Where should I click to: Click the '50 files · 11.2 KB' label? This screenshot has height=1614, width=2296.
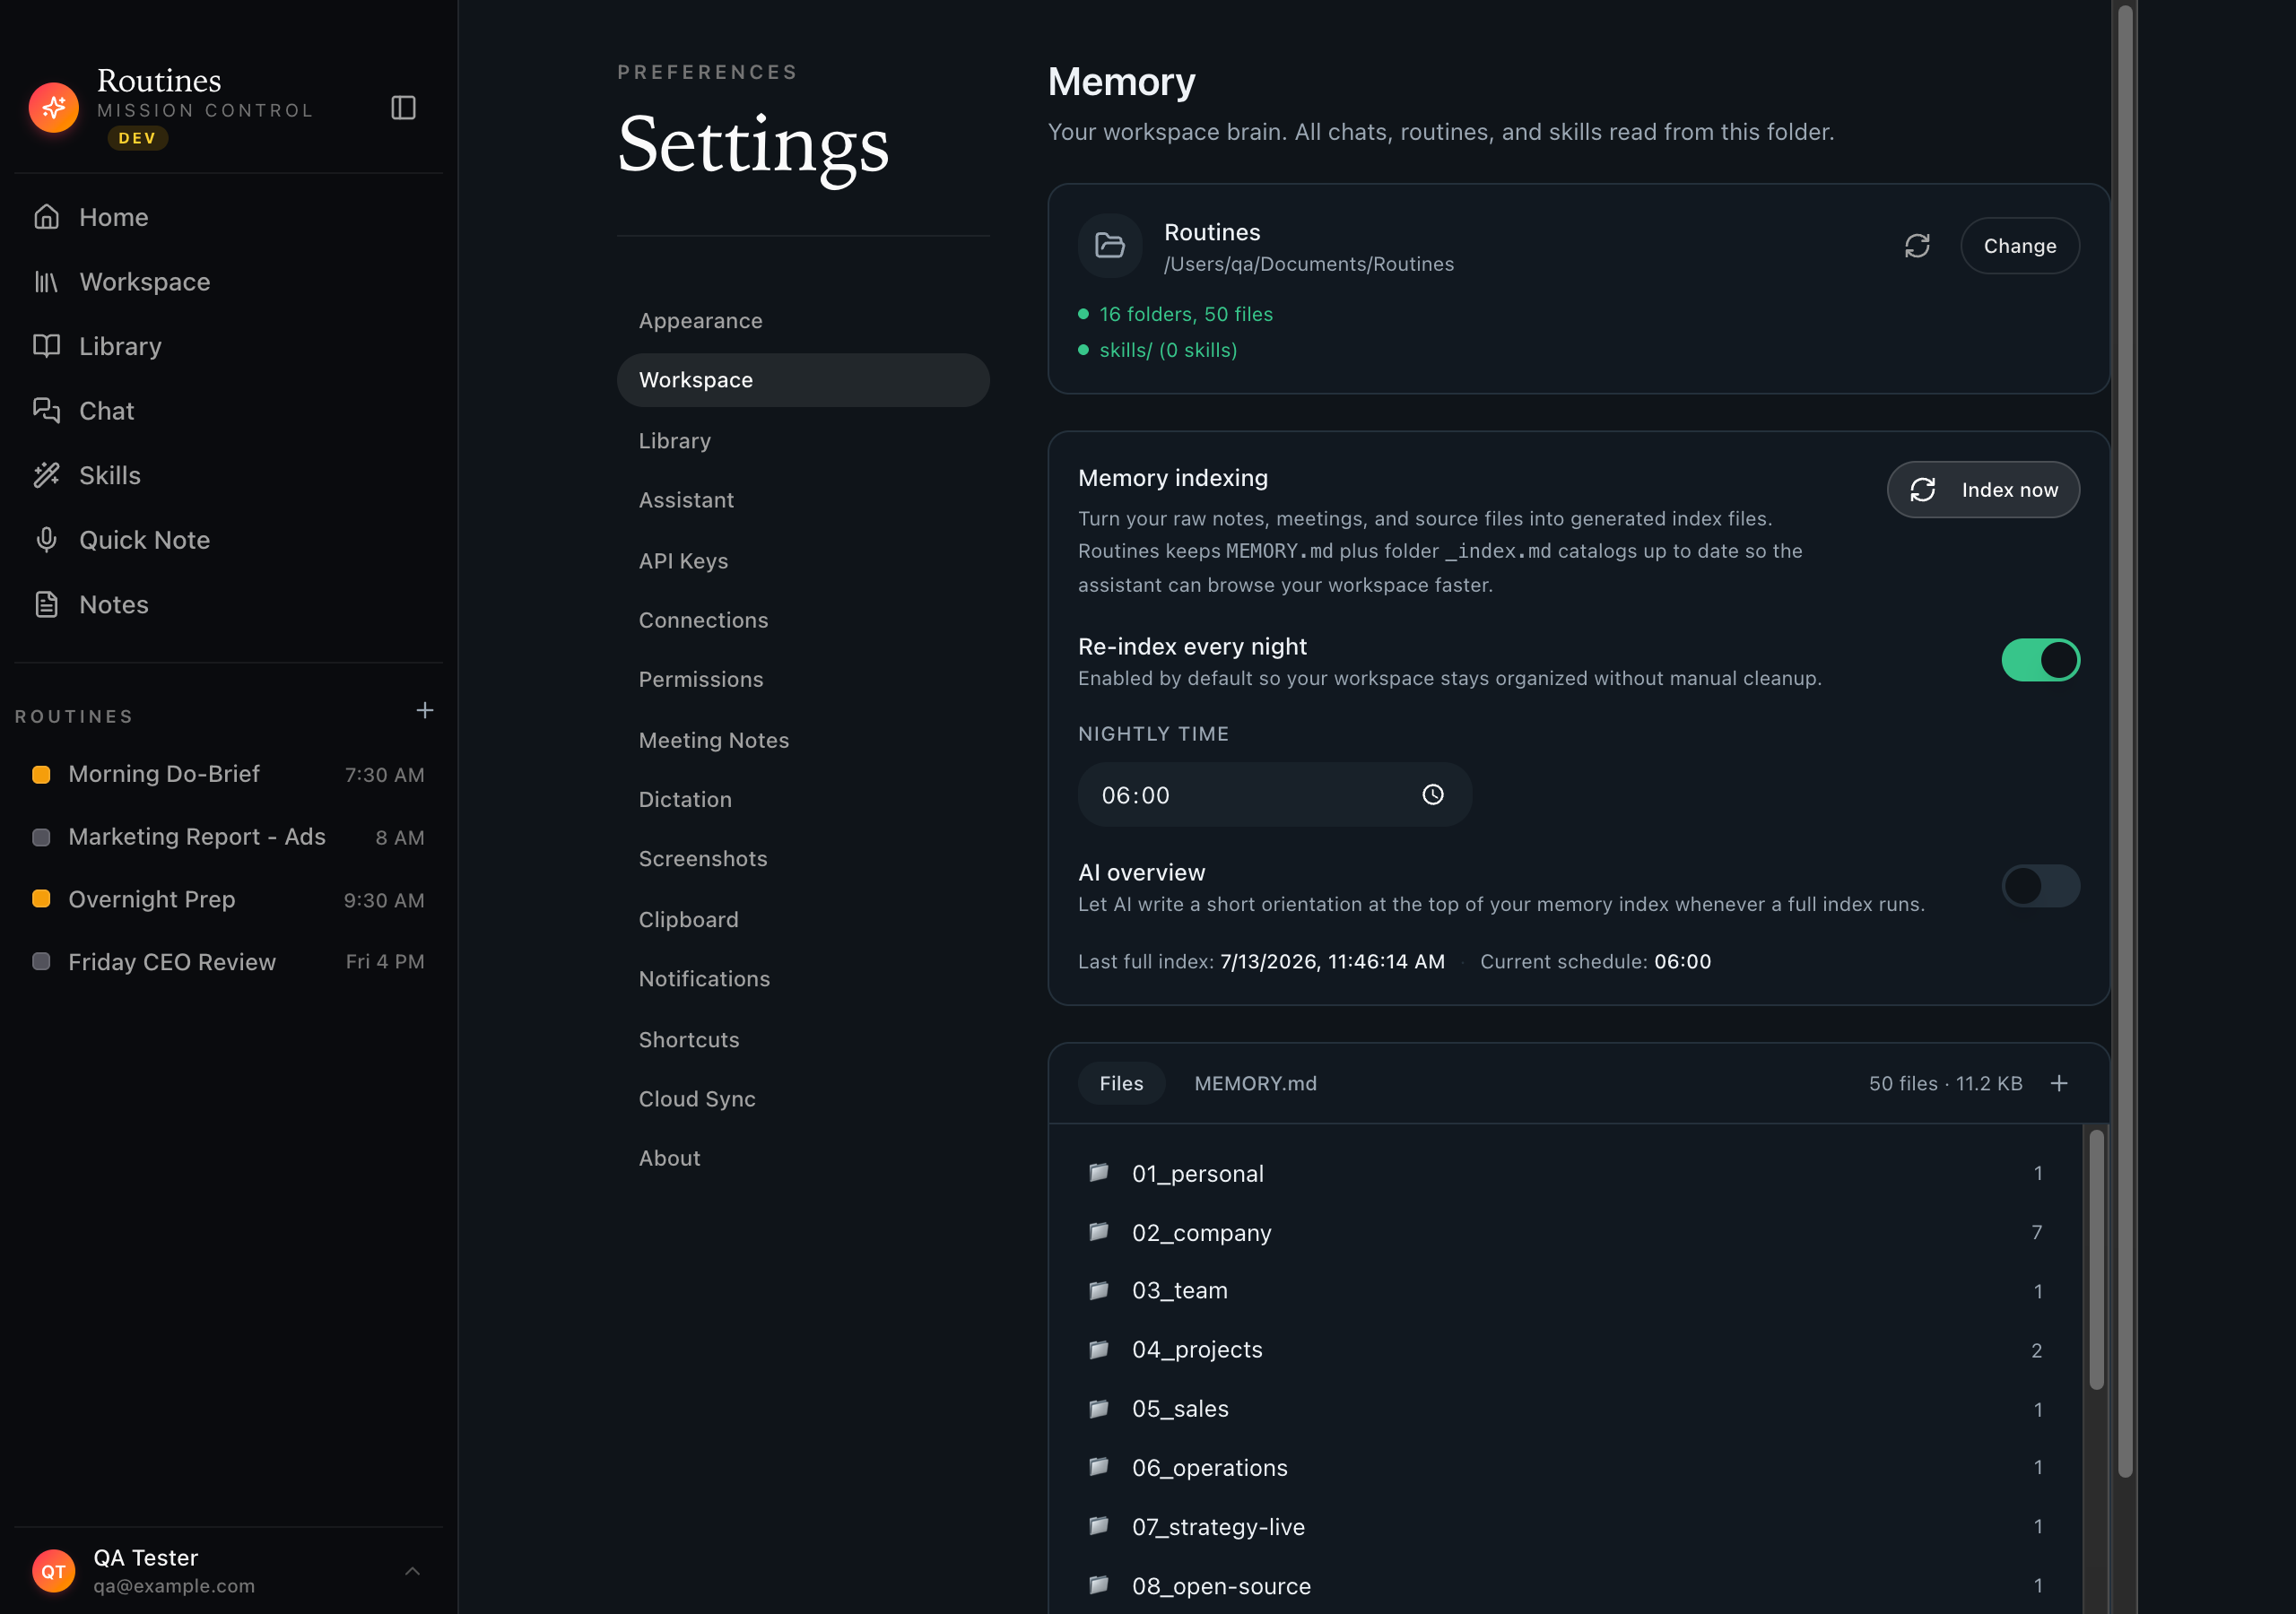(1945, 1083)
